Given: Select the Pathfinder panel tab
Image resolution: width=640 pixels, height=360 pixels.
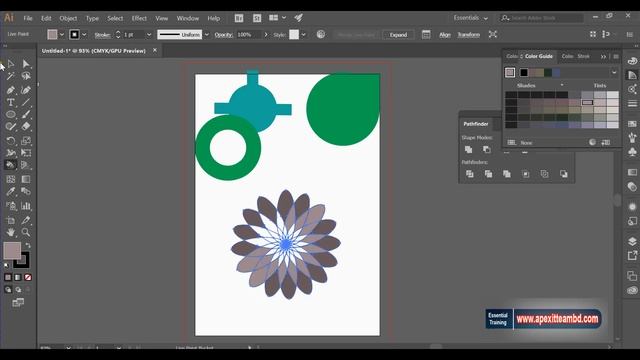Looking at the screenshot, I should (x=476, y=124).
